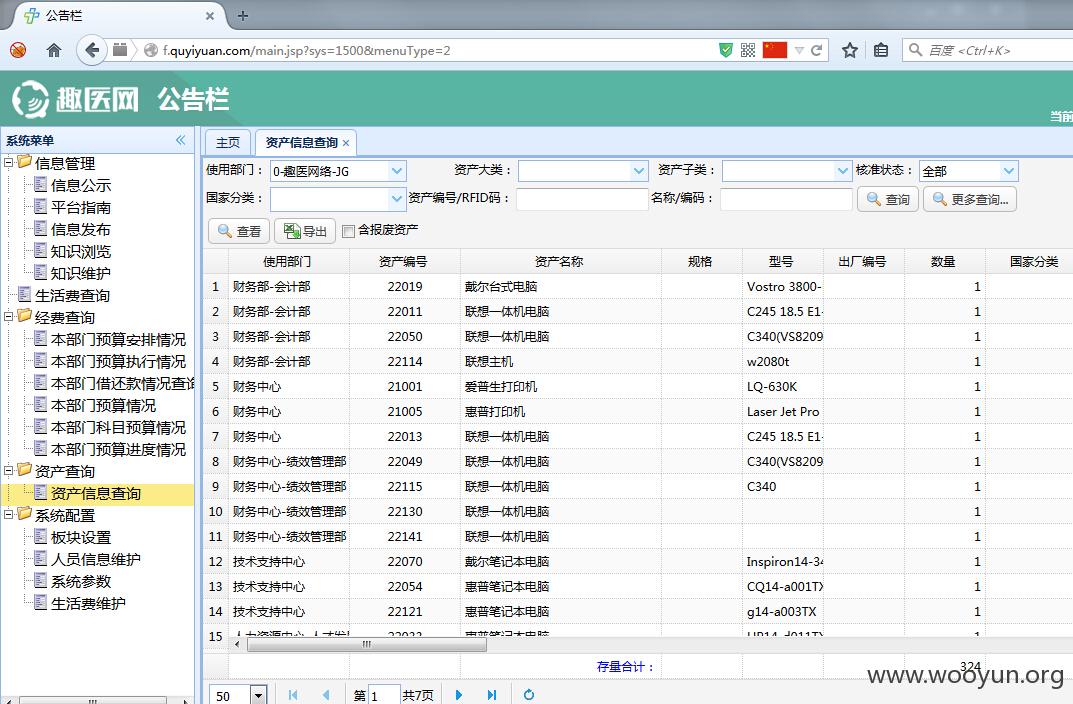
Task: Go to the next page of results
Action: point(458,694)
